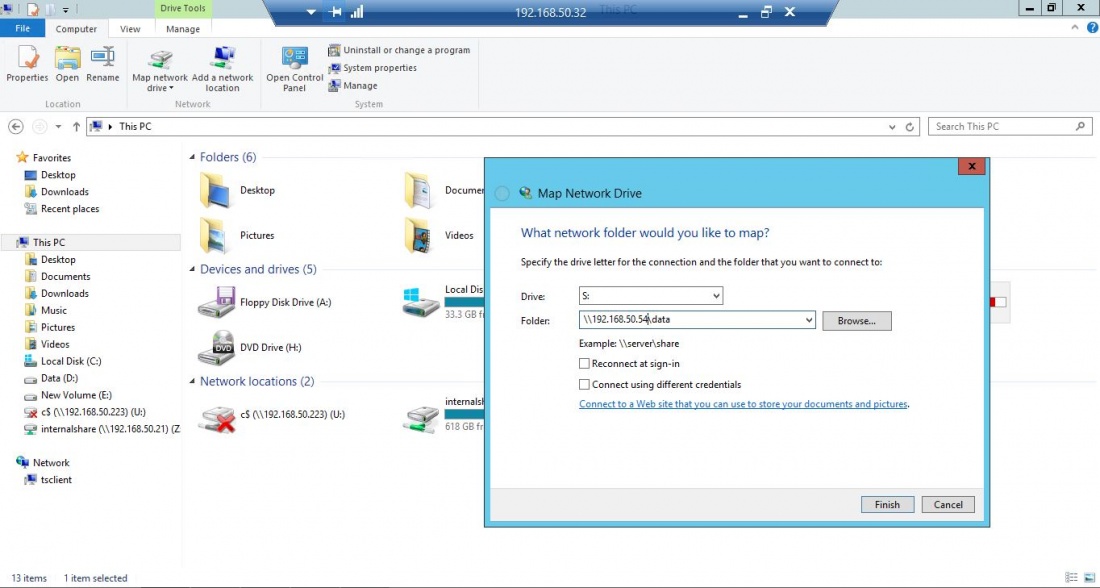
Task: Open Connect to a Web site link
Action: pyautogui.click(x=743, y=404)
